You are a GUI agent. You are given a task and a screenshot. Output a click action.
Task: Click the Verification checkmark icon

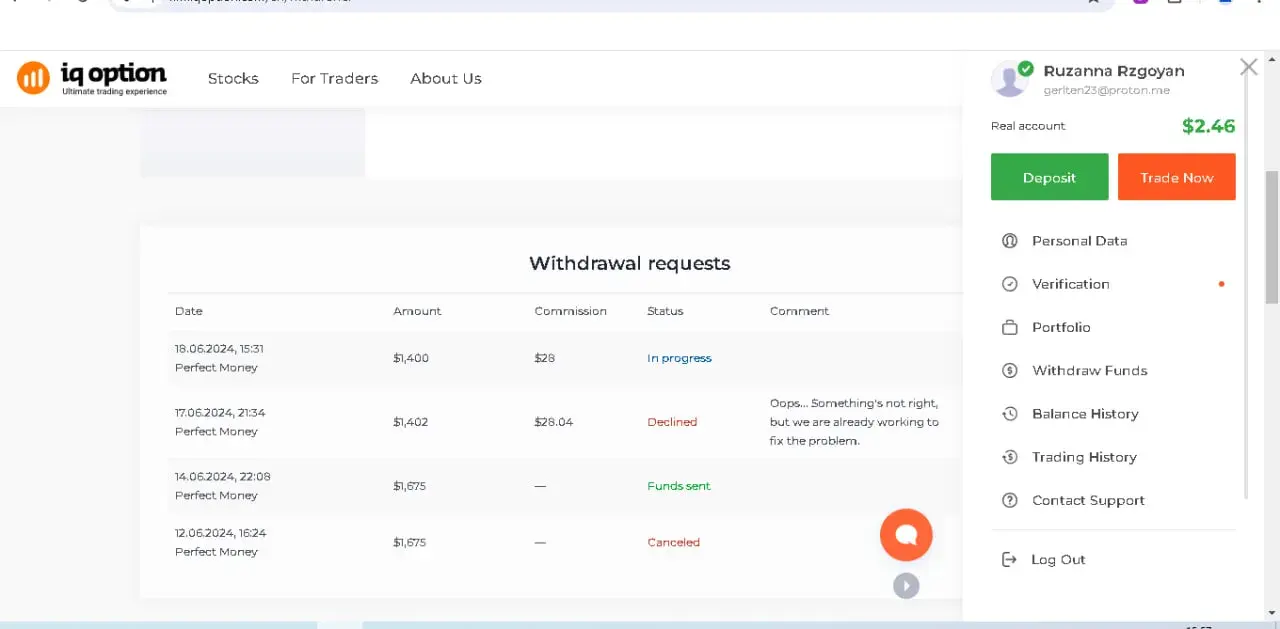tap(1010, 284)
